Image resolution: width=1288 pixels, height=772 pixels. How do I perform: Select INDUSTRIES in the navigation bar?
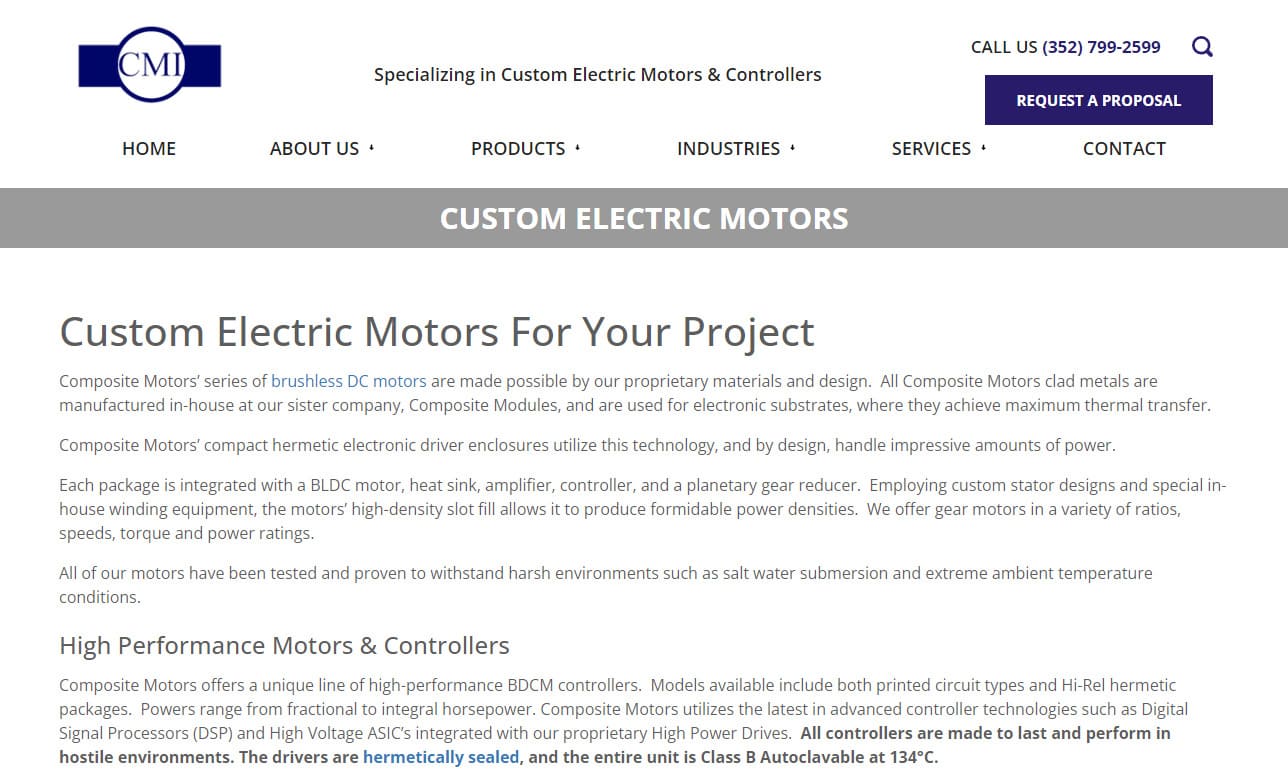click(729, 148)
